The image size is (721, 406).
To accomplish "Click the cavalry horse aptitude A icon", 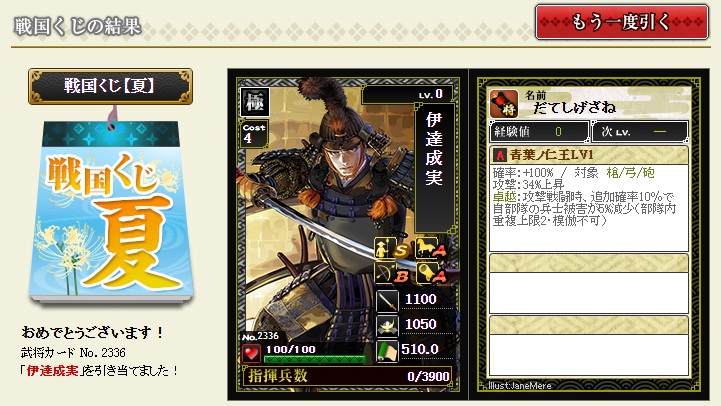I will (430, 249).
